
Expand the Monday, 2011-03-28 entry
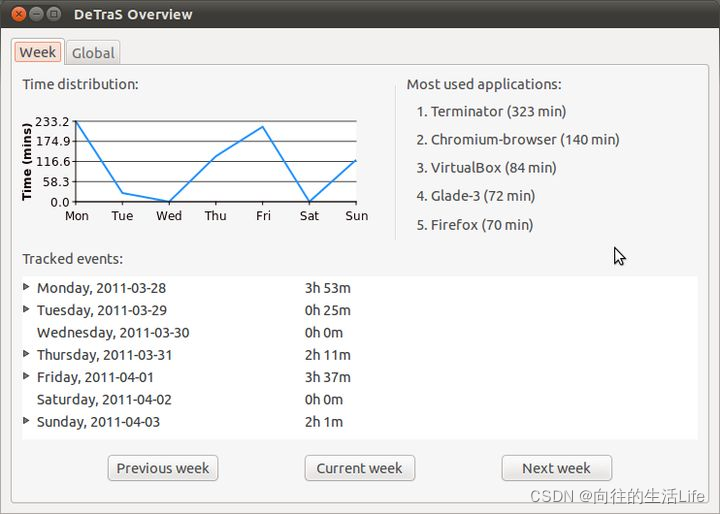click(26, 287)
